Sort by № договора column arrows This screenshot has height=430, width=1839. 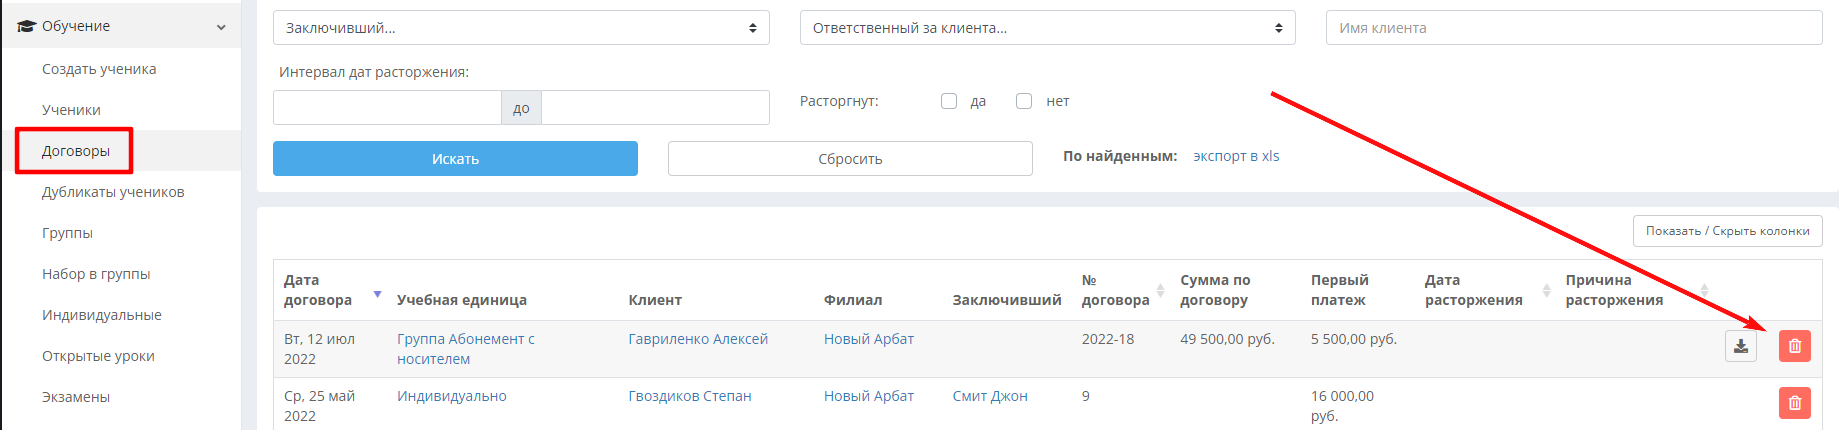(x=1160, y=290)
